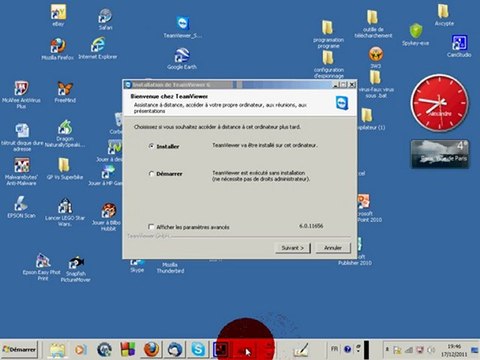The height and width of the screenshot is (360, 480).
Task: Open the Démarrer start menu
Action: point(19,349)
